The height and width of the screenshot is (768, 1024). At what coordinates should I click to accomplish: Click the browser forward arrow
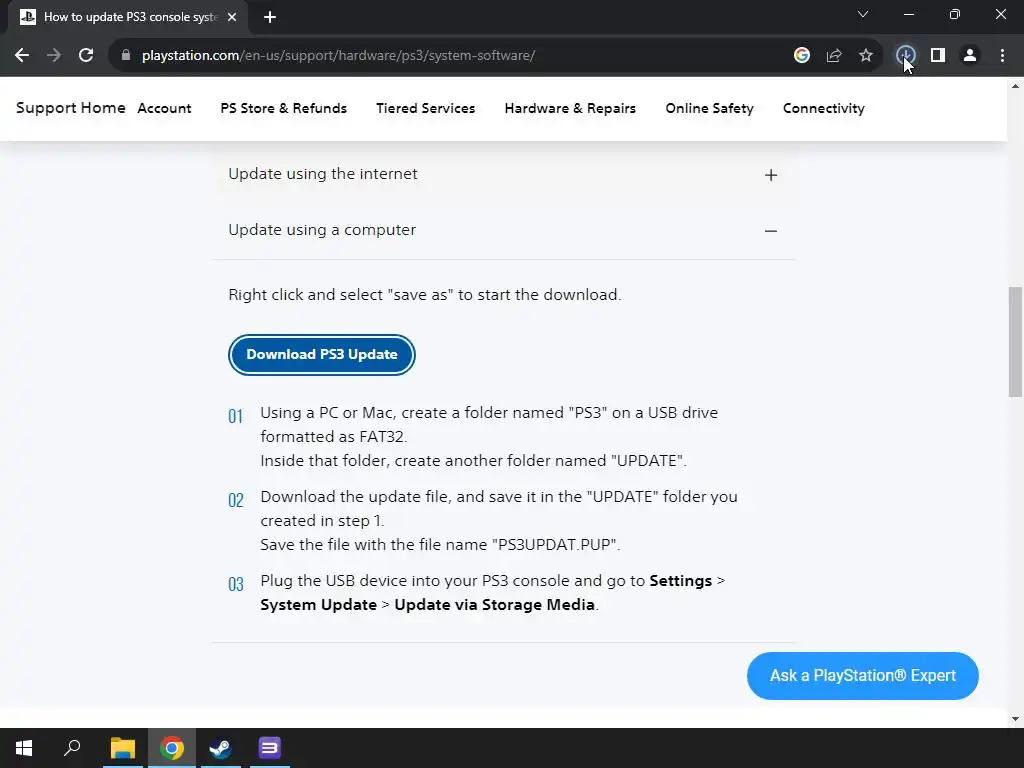(54, 56)
